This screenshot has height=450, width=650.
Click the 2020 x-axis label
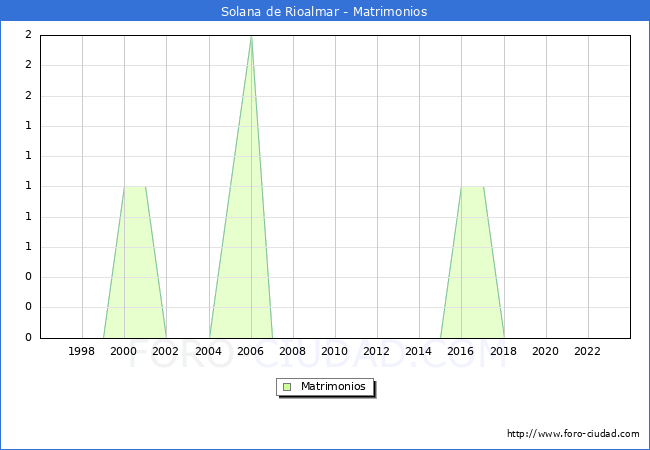pyautogui.click(x=546, y=351)
